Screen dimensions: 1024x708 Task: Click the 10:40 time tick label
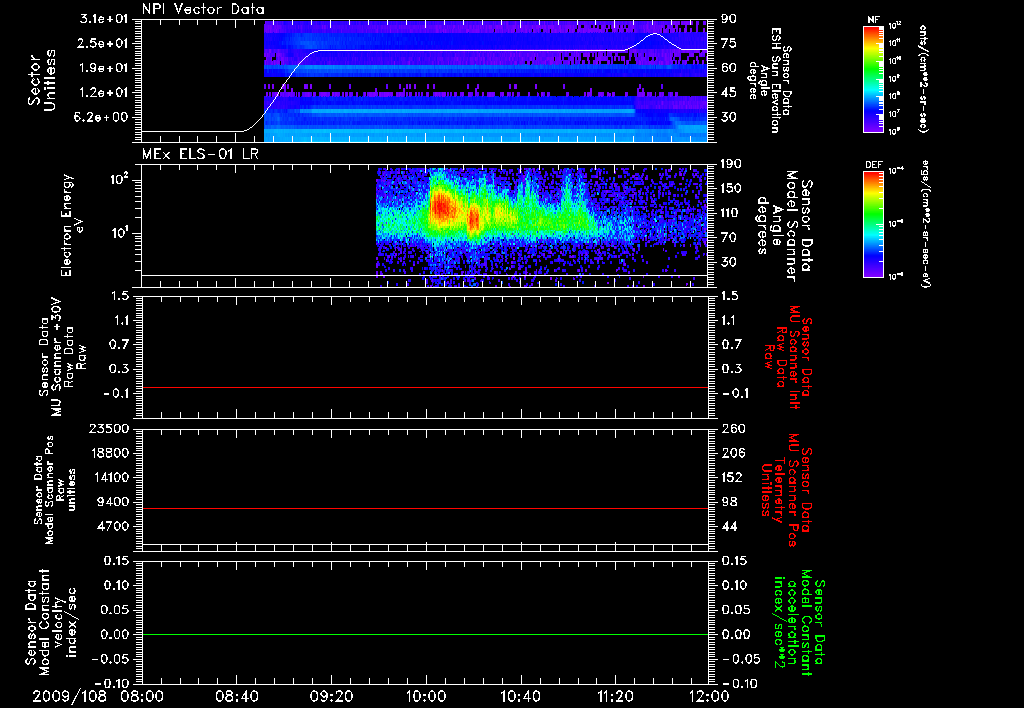click(x=520, y=696)
